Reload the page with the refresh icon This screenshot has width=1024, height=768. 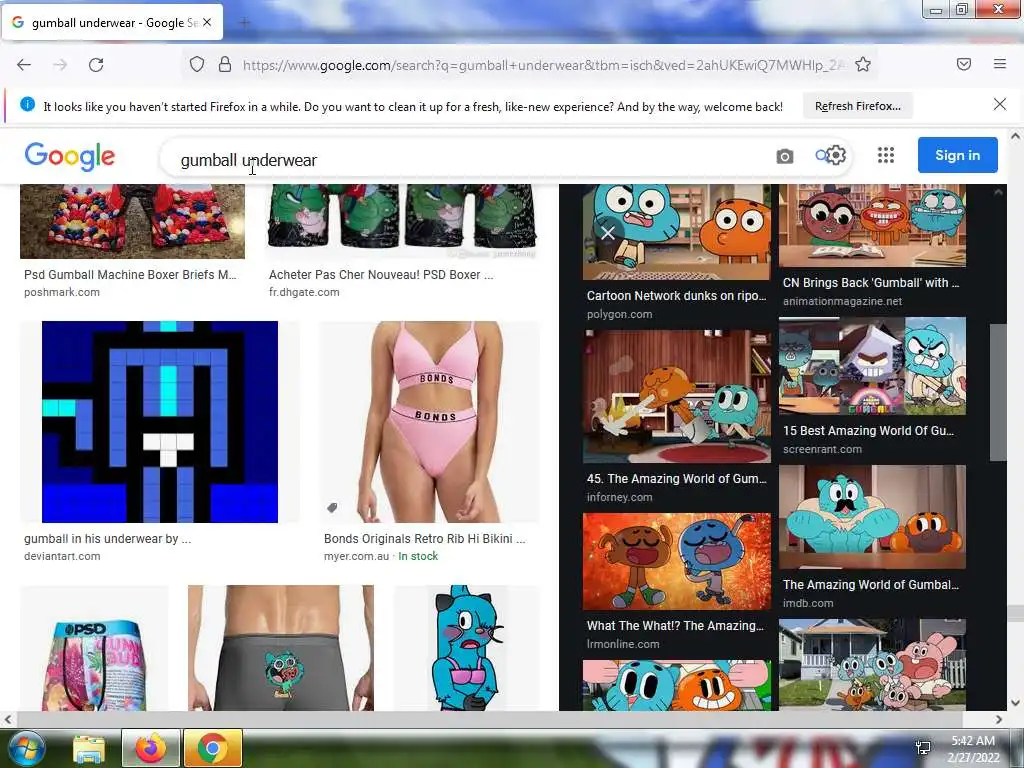[x=96, y=65]
